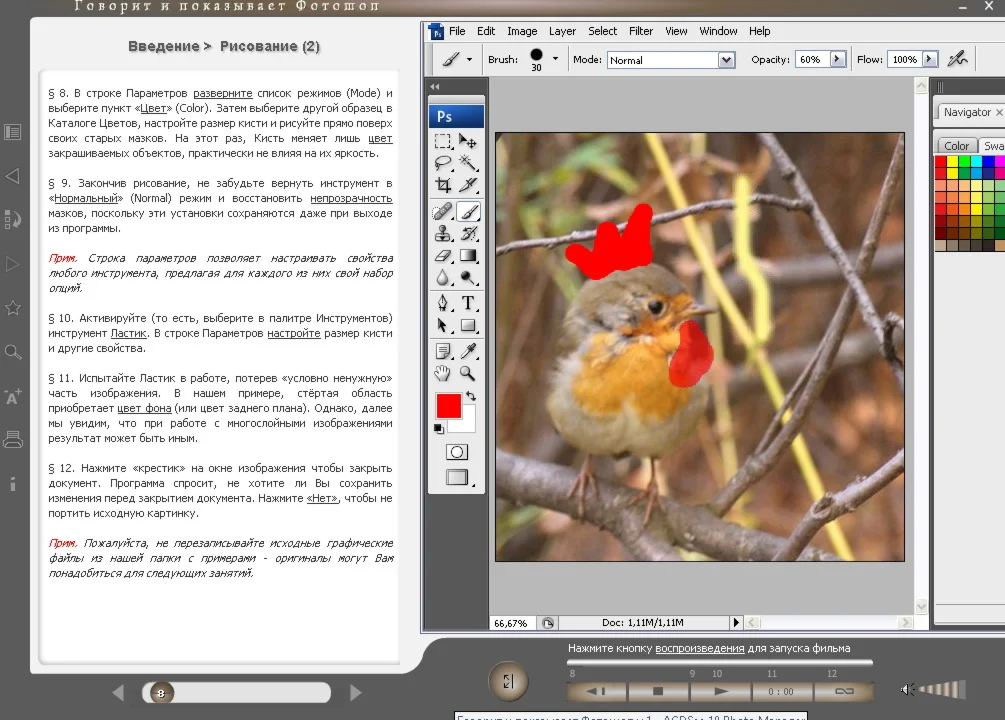The height and width of the screenshot is (720, 1005).
Task: Activate the Crop tool
Action: tap(441, 186)
